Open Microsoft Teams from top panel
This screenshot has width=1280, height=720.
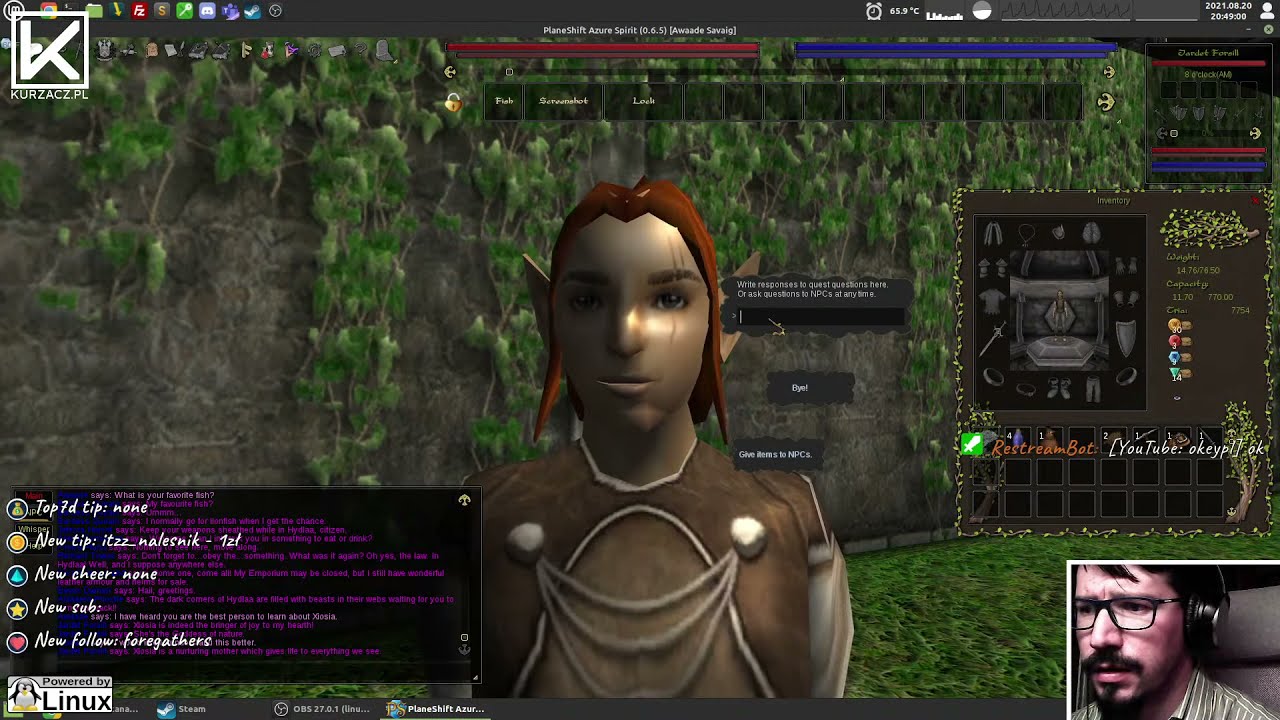(230, 11)
